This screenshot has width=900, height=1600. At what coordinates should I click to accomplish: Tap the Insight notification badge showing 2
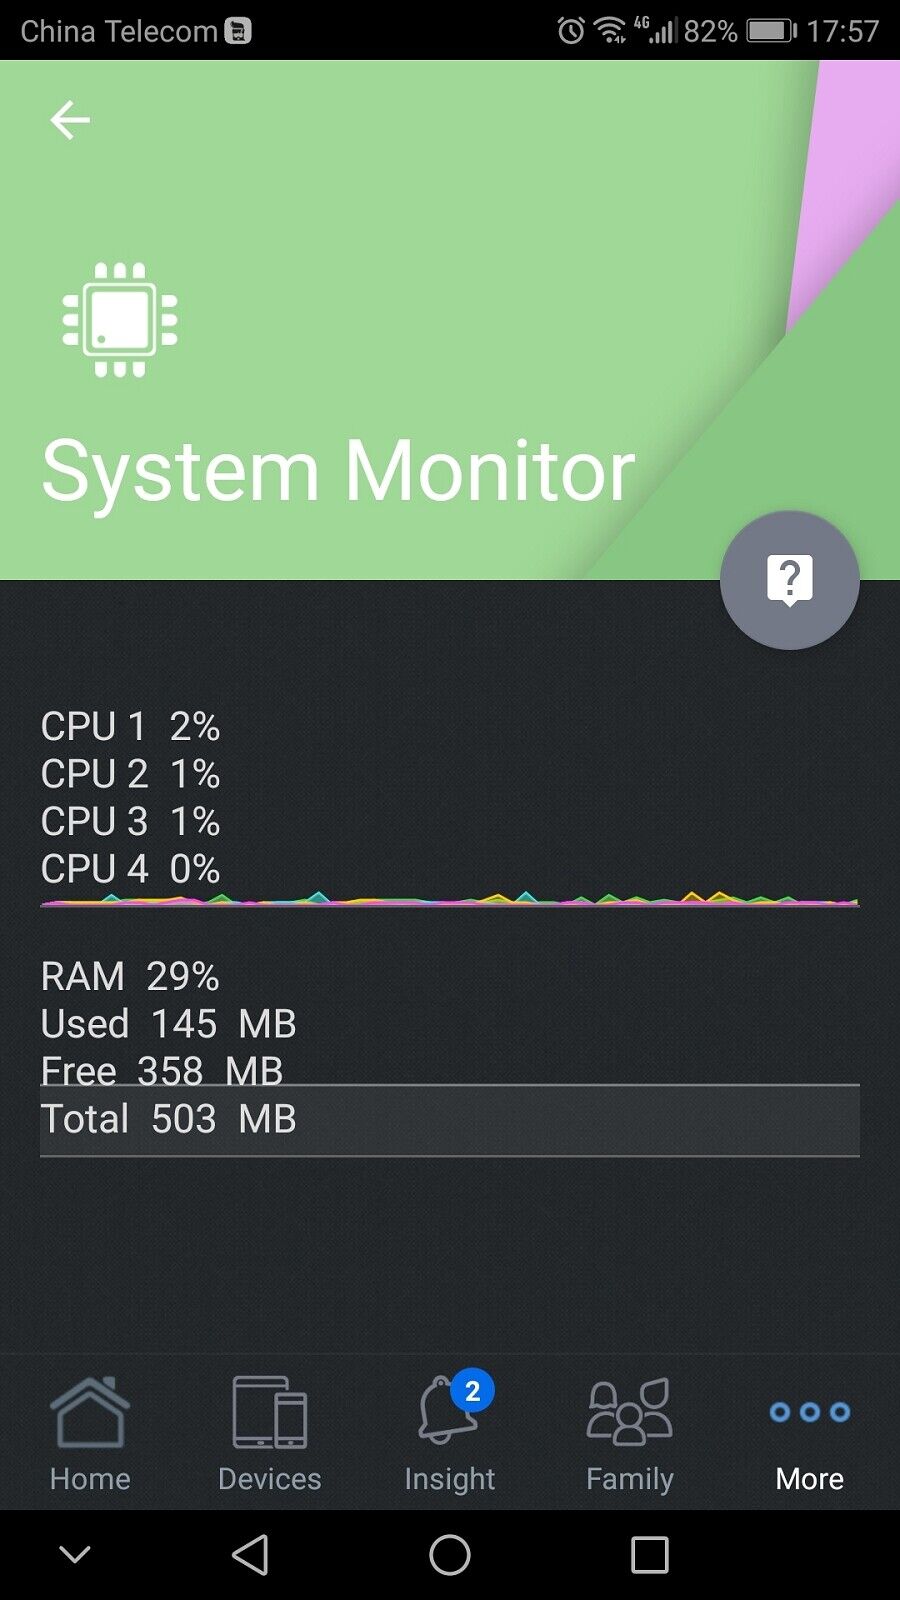tap(472, 1390)
